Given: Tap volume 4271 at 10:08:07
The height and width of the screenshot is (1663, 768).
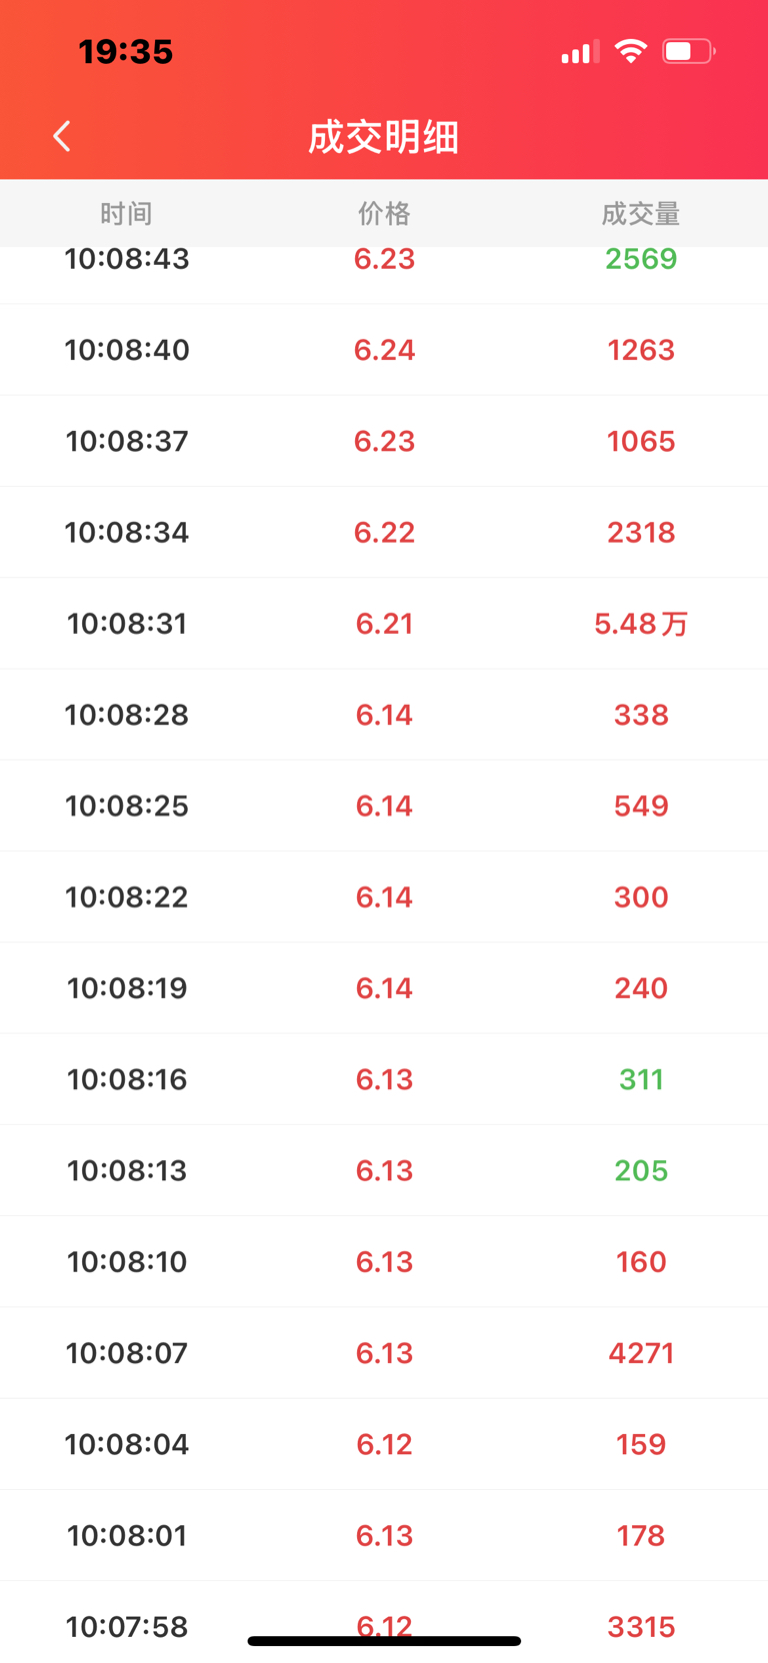Looking at the screenshot, I should point(640,1353).
